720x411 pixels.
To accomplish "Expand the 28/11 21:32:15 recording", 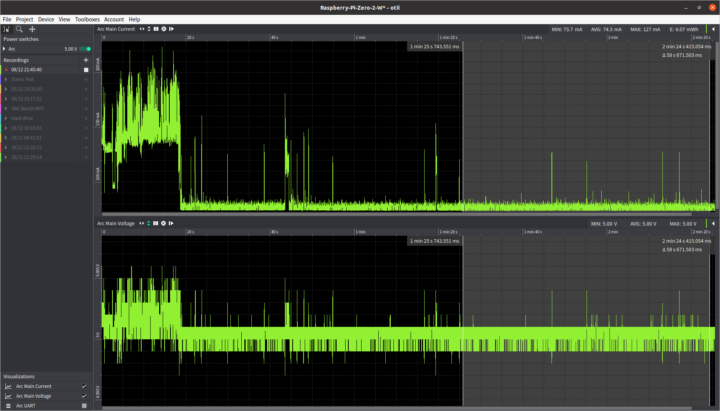I will click(6, 147).
